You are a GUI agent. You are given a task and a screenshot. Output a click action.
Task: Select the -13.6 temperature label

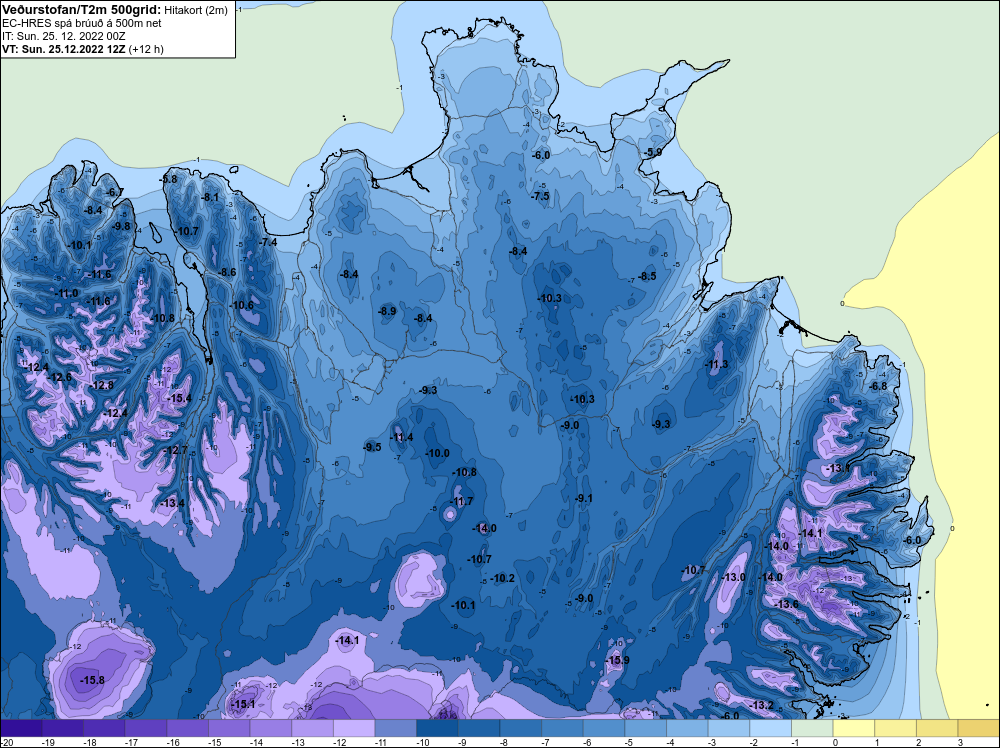tap(786, 604)
